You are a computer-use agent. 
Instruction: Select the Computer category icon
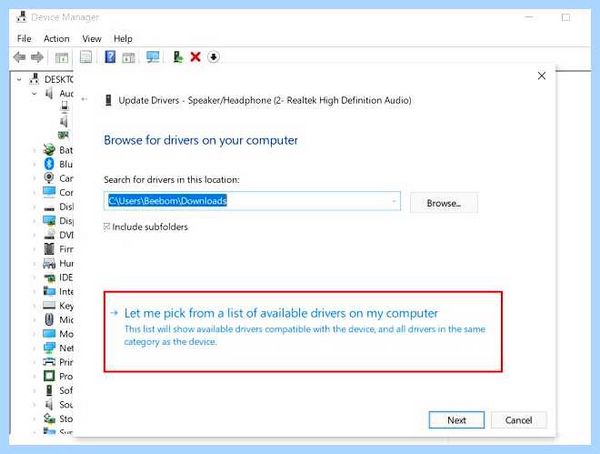click(49, 192)
